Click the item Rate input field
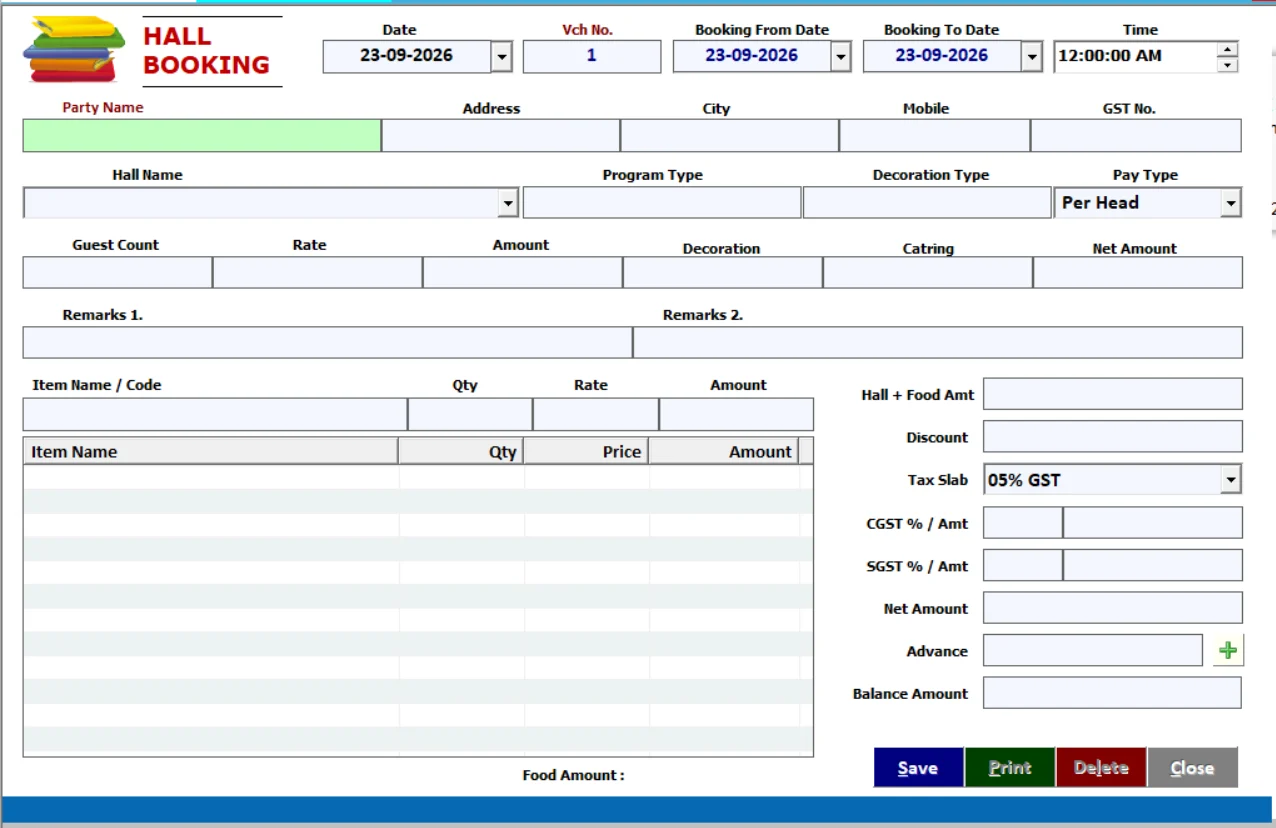This screenshot has width=1276, height=828. (596, 414)
